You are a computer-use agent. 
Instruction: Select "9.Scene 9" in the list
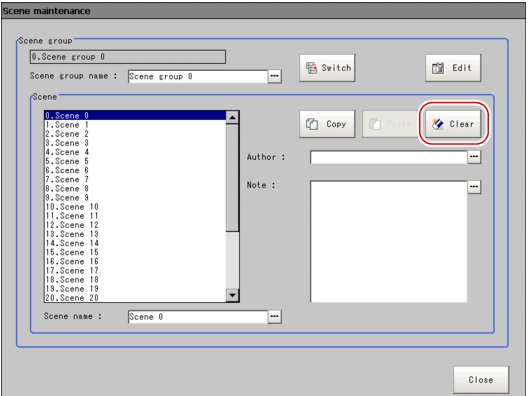135,198
